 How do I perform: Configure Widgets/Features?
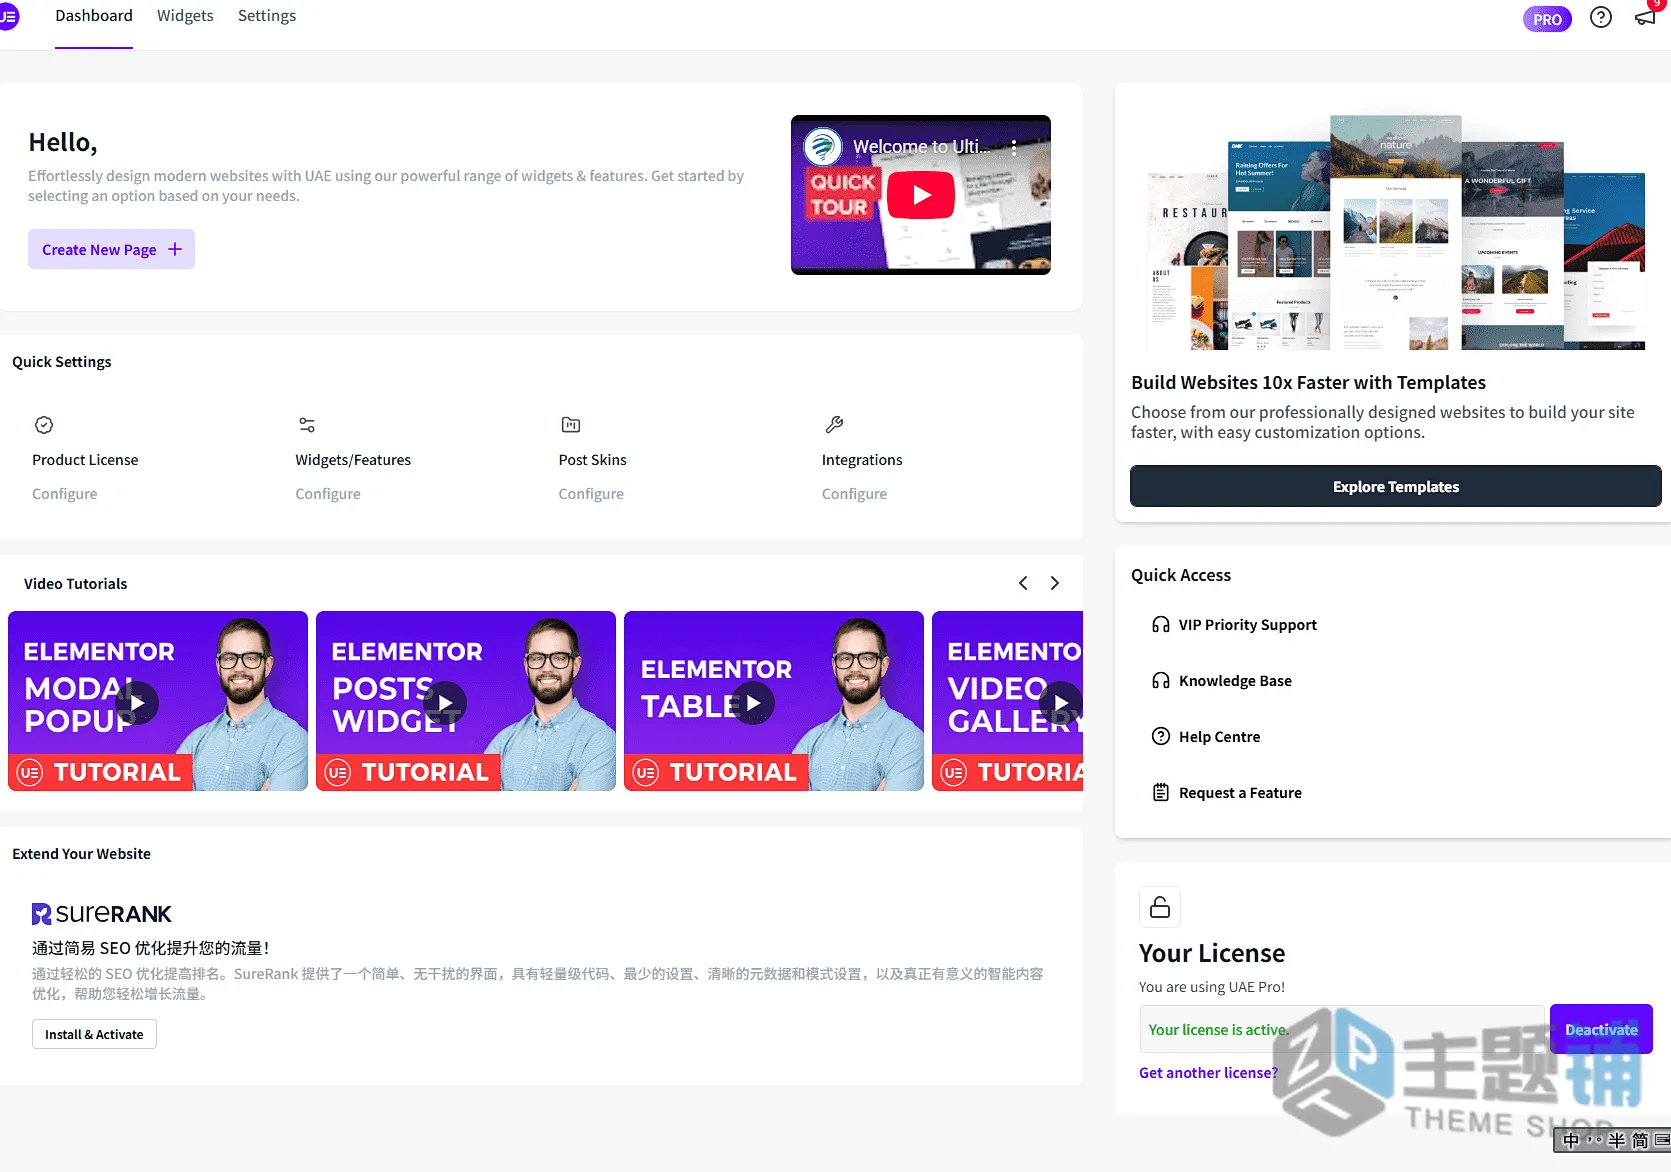click(x=328, y=494)
